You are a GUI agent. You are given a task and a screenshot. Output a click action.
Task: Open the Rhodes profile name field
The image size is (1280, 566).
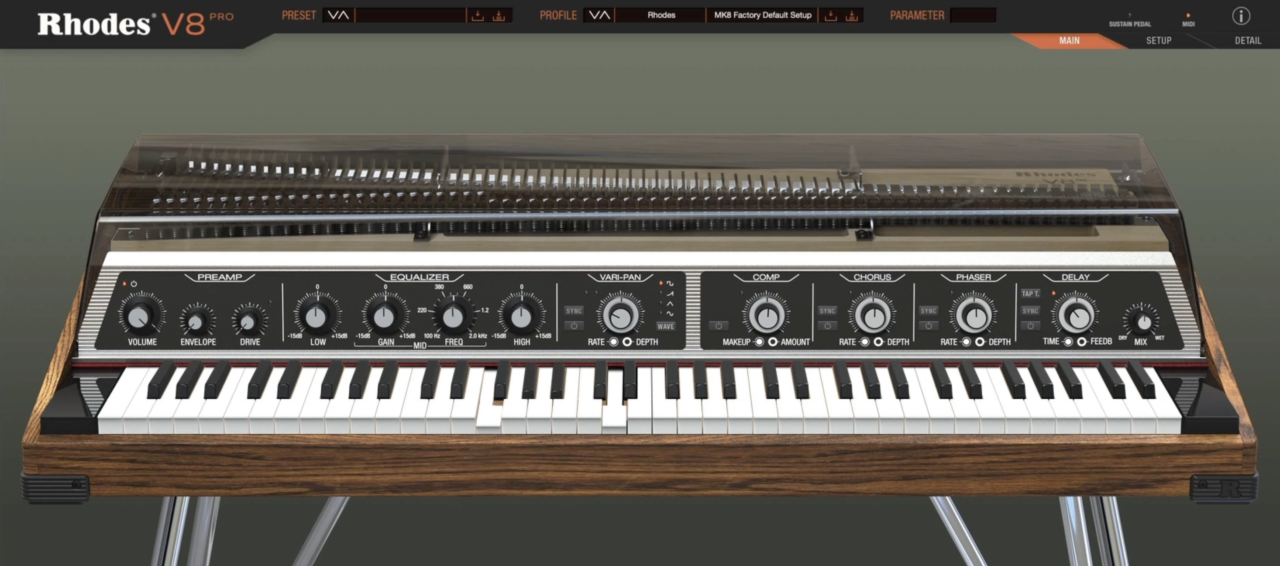coord(660,15)
